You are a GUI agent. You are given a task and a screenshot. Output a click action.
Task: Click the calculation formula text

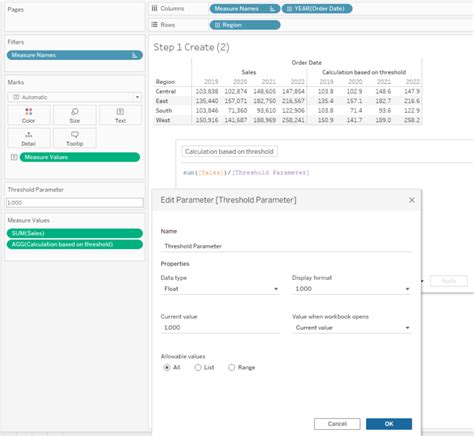pos(246,173)
